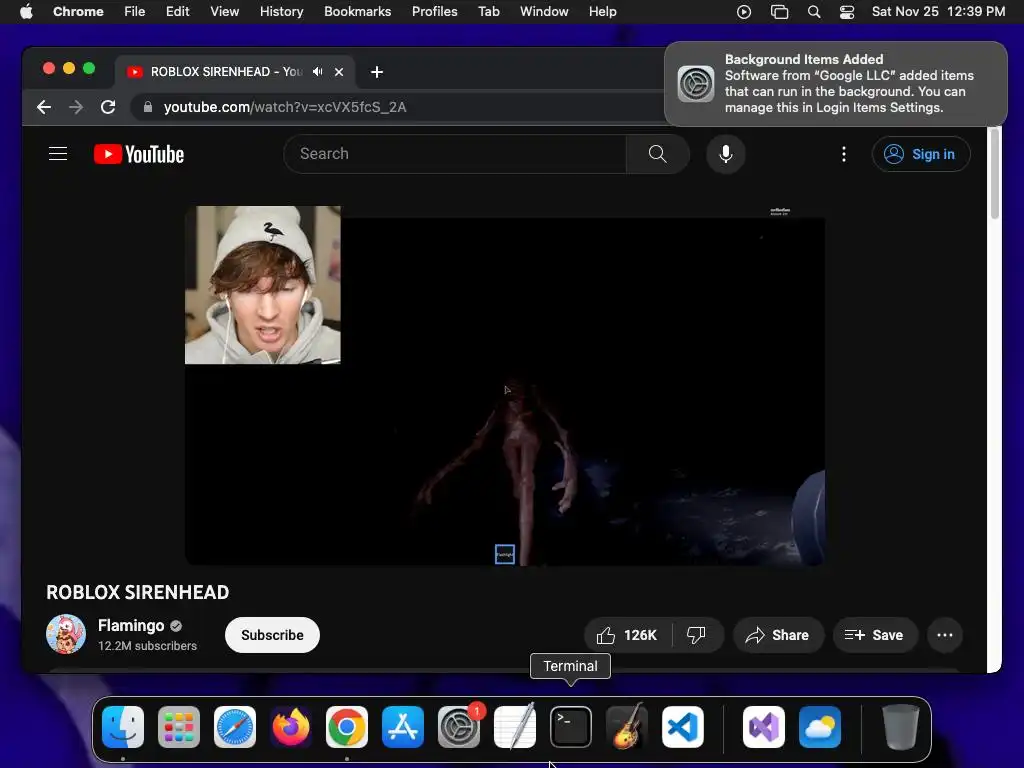Click the Now Playing menu bar icon
Screen dimensions: 1024x768
[744, 12]
